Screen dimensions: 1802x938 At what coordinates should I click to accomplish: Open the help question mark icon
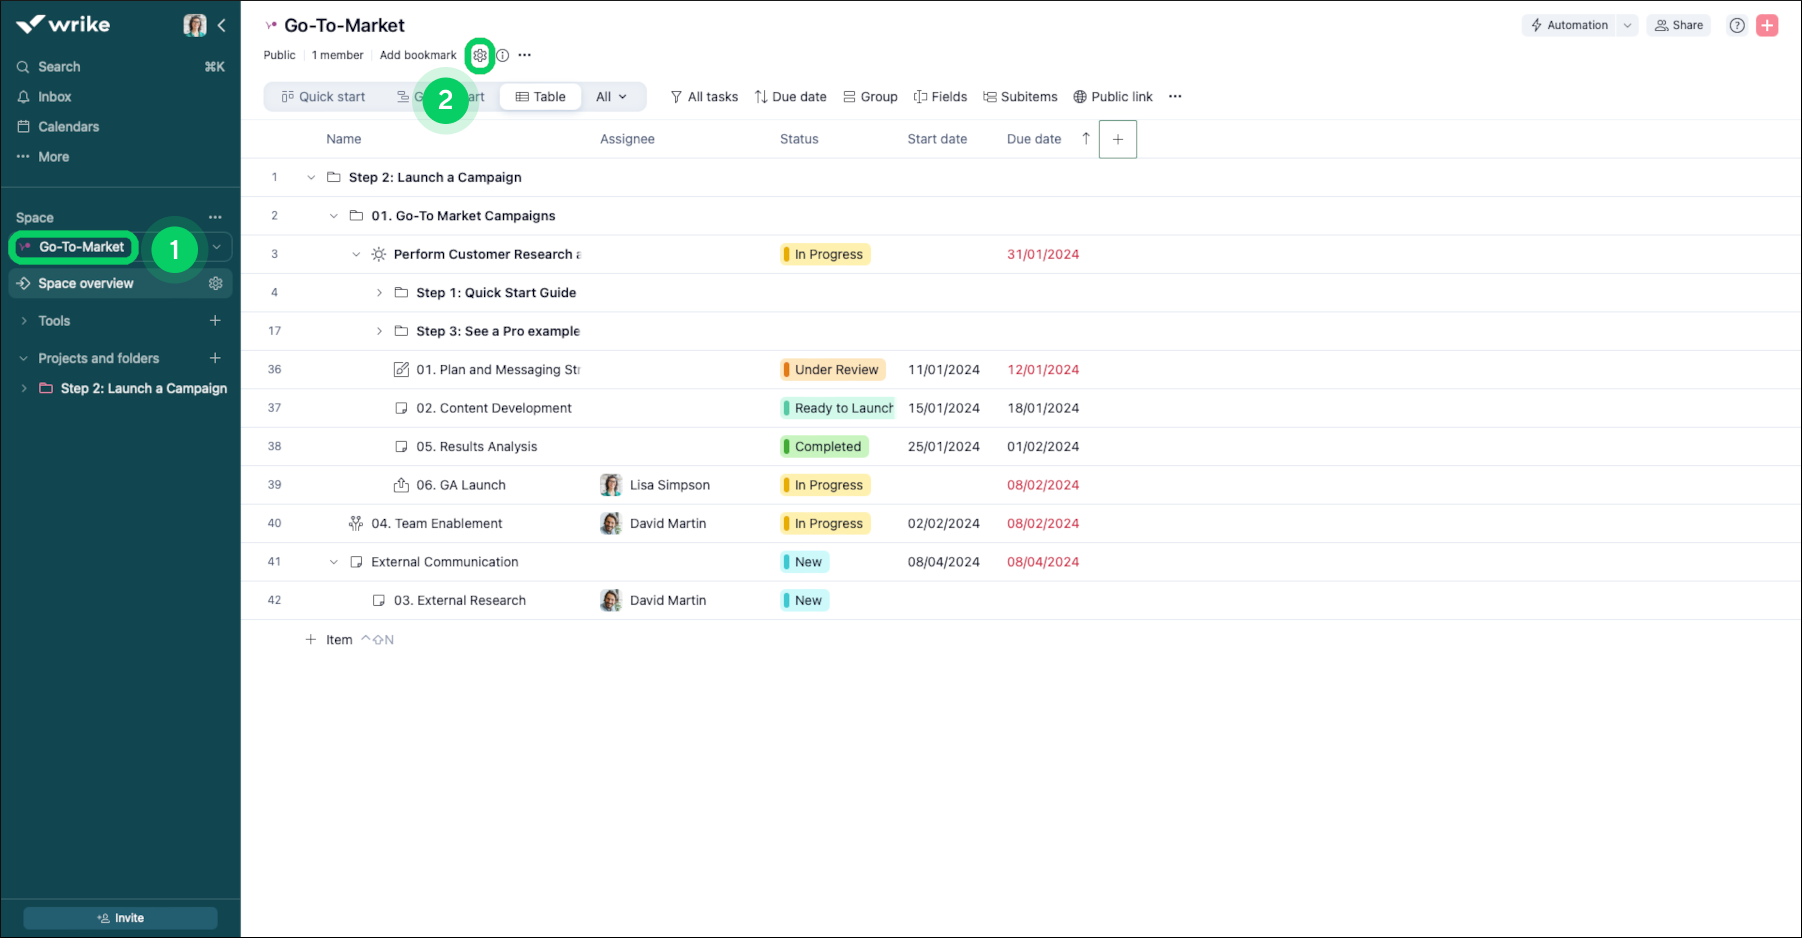[x=1737, y=26]
